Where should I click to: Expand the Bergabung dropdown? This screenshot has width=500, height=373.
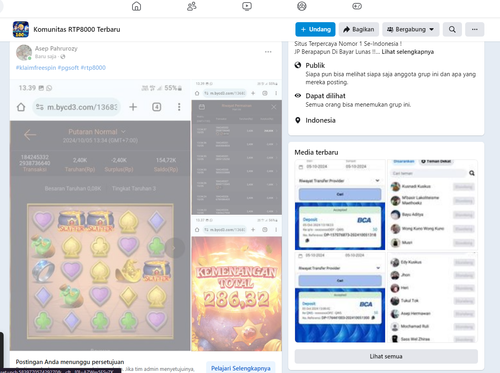pyautogui.click(x=411, y=29)
